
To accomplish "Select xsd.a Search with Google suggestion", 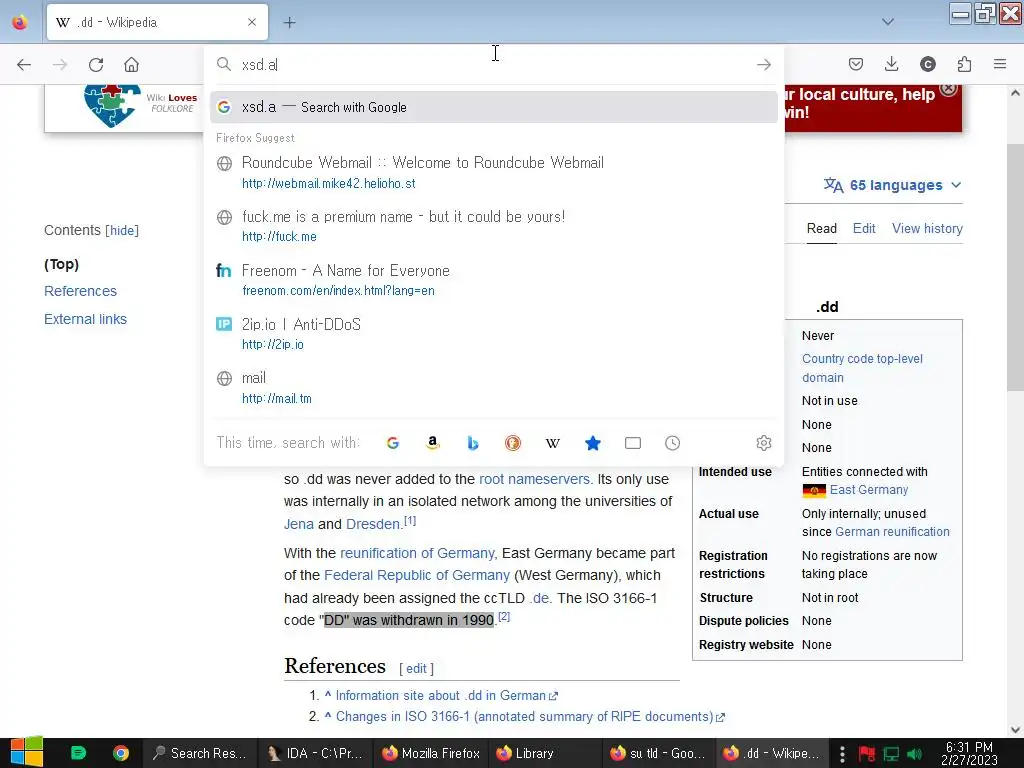I will pos(494,107).
